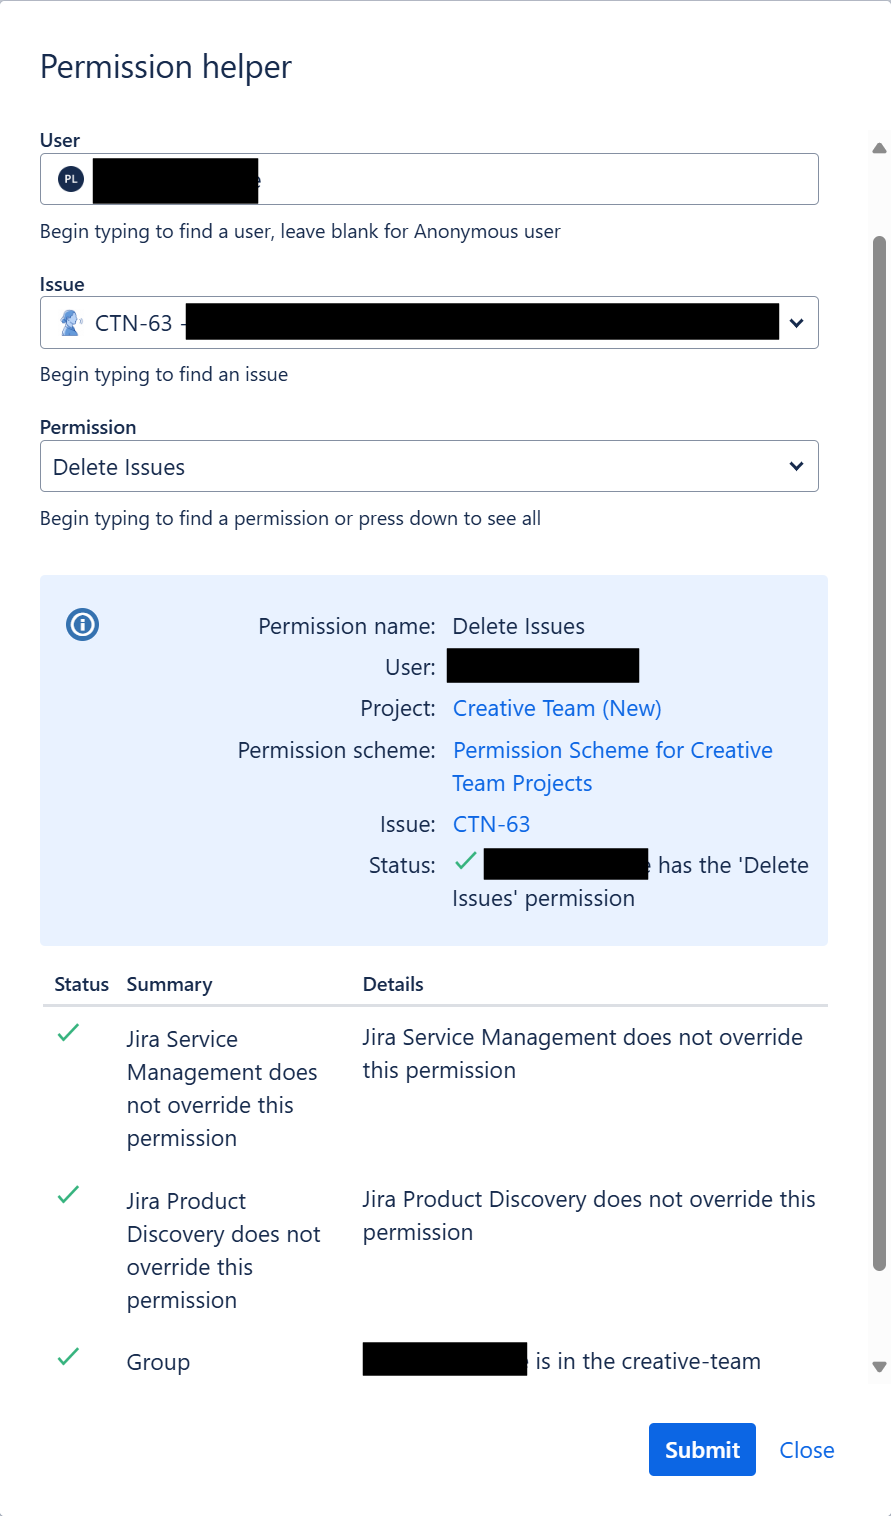Select the Delete Issues permission field

pyautogui.click(x=429, y=466)
